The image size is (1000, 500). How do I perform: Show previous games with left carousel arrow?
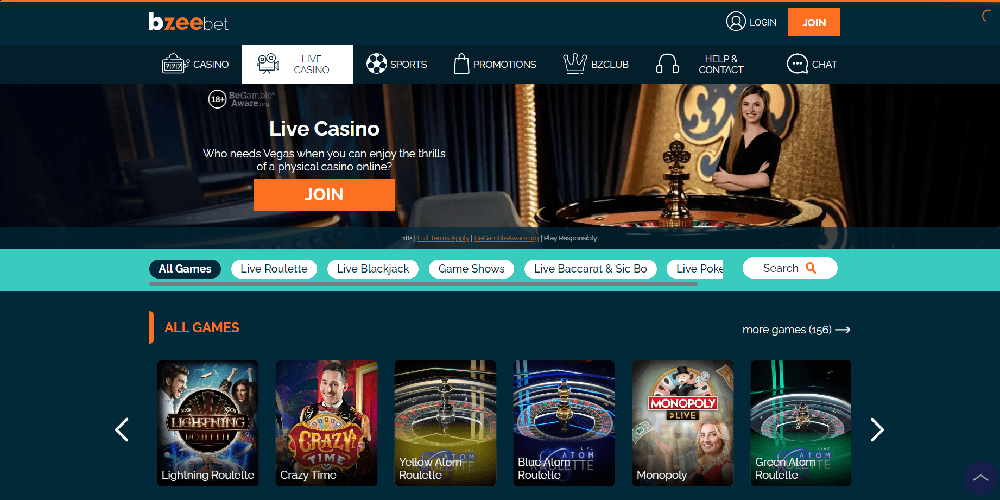pyautogui.click(x=122, y=429)
